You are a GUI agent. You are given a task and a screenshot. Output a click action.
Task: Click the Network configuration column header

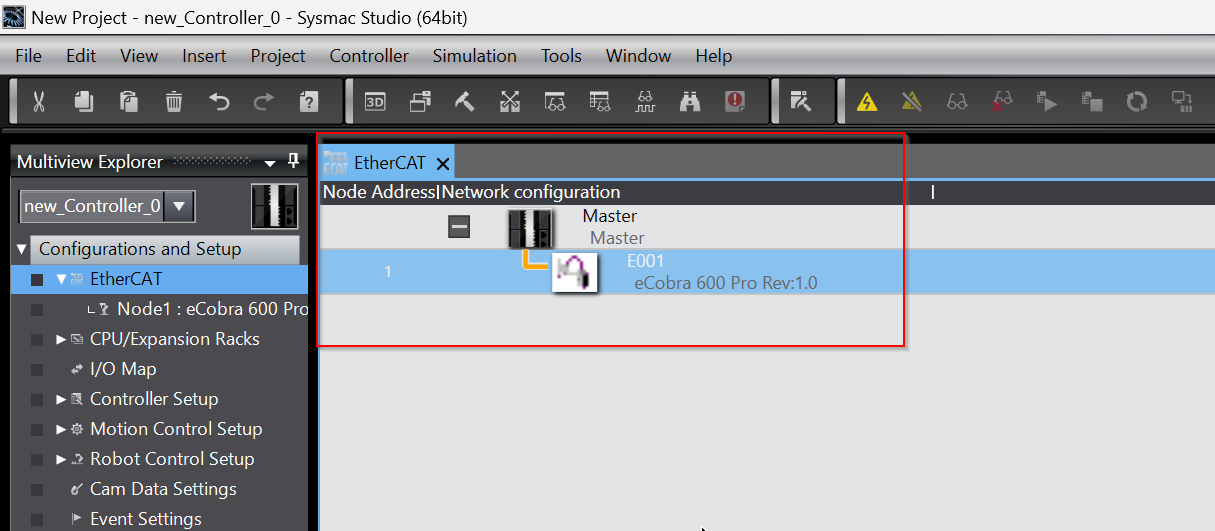tap(531, 192)
